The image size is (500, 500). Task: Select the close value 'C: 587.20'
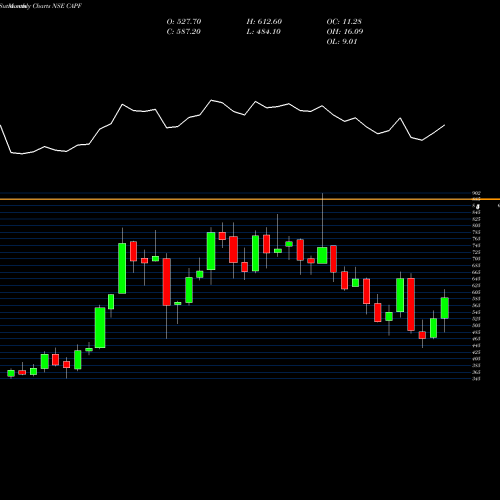click(183, 32)
